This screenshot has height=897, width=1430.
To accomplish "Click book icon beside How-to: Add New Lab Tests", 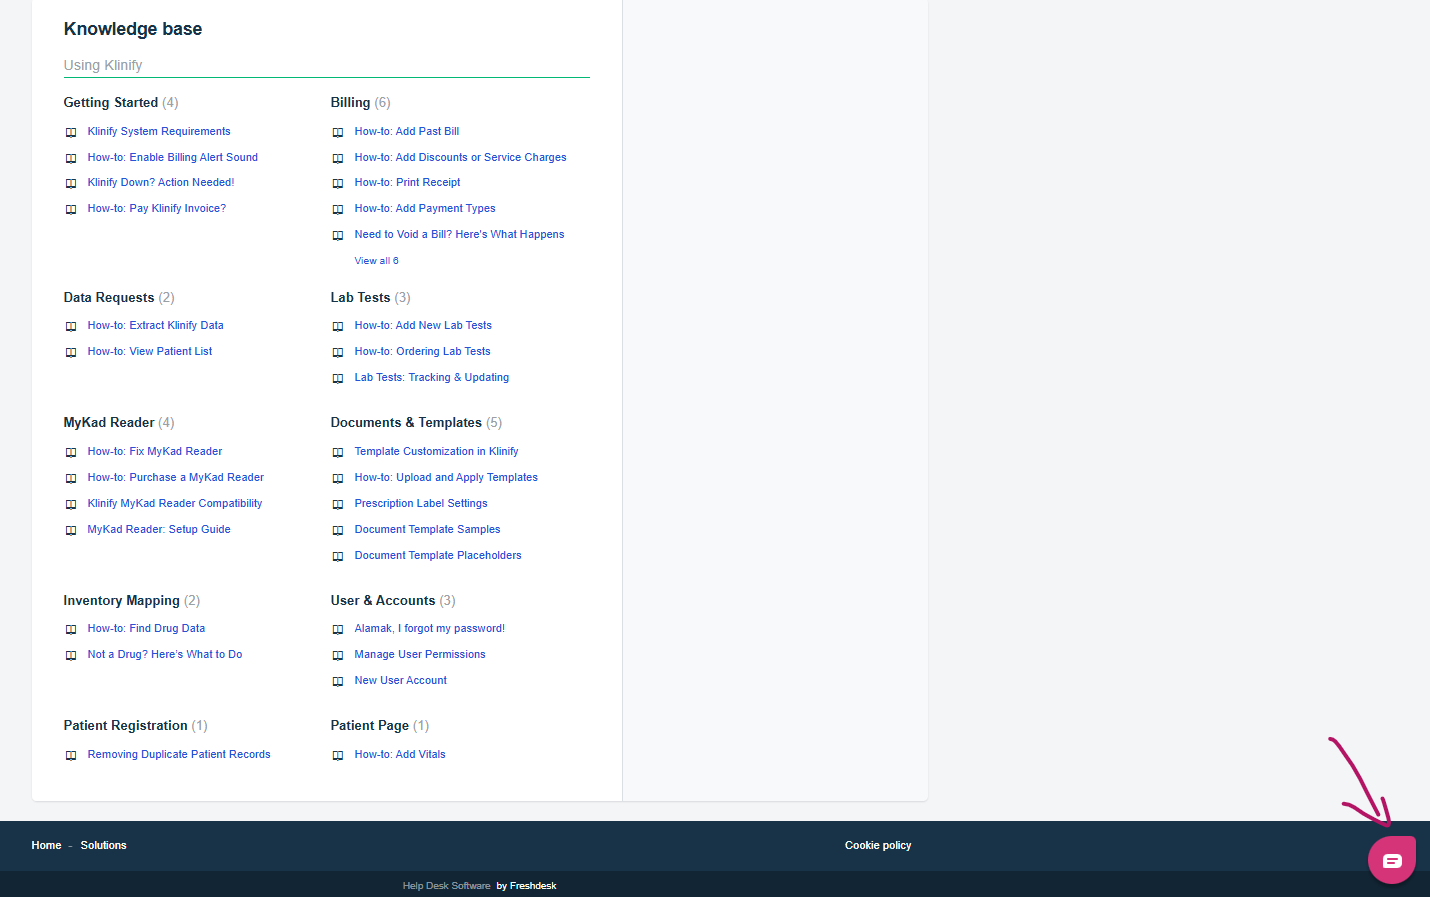I will (x=338, y=326).
